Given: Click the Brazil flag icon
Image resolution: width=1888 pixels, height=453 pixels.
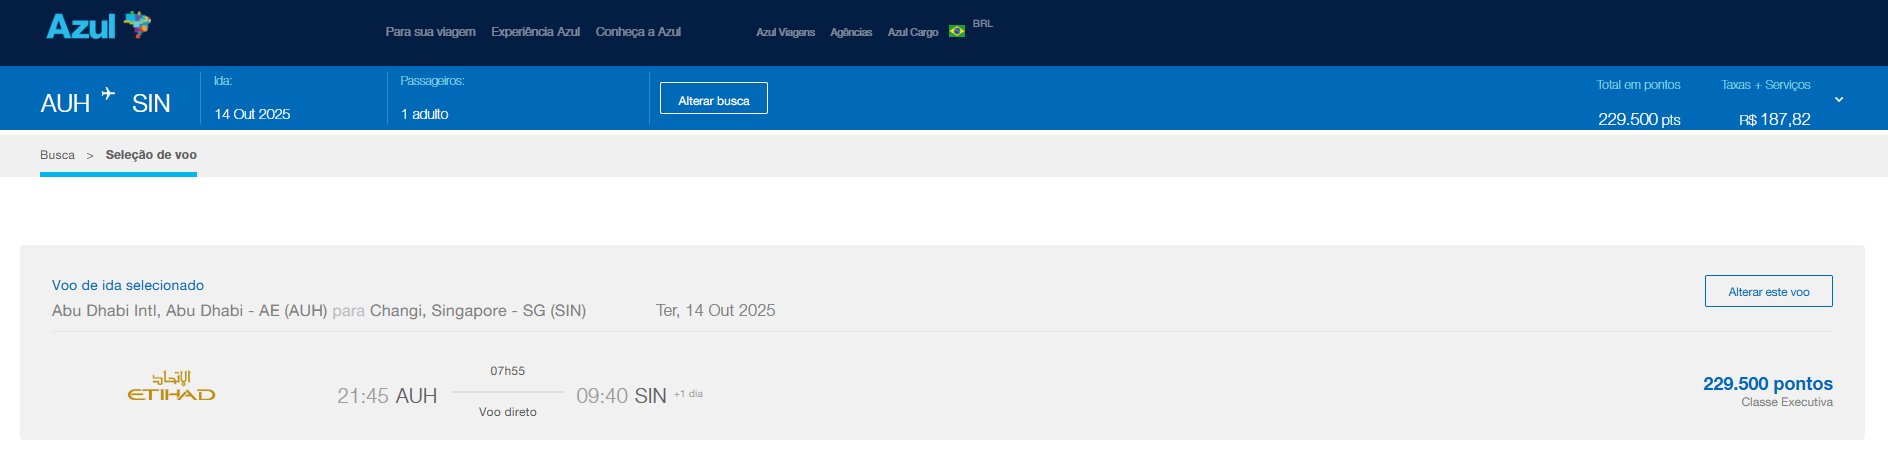Looking at the screenshot, I should pos(957,31).
